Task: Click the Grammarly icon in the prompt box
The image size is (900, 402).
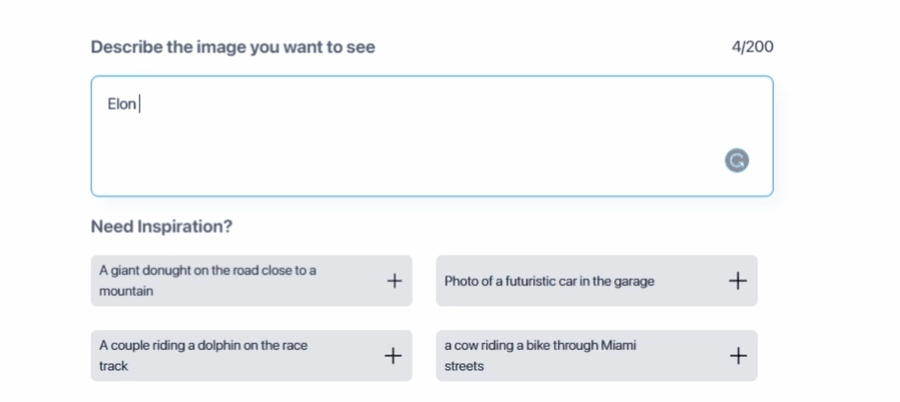Action: tap(737, 160)
